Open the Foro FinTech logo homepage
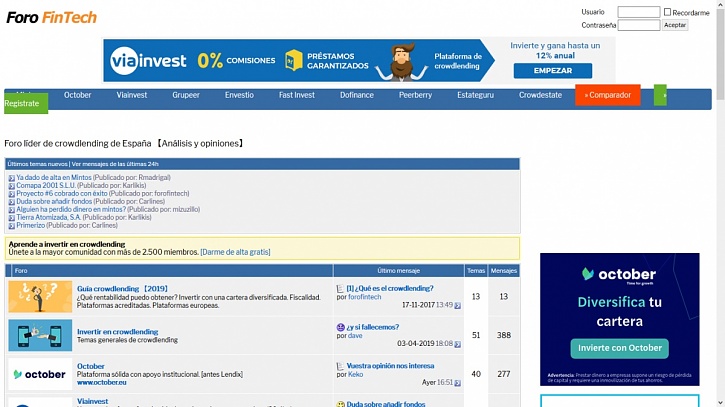The image size is (725, 407). coord(51,18)
